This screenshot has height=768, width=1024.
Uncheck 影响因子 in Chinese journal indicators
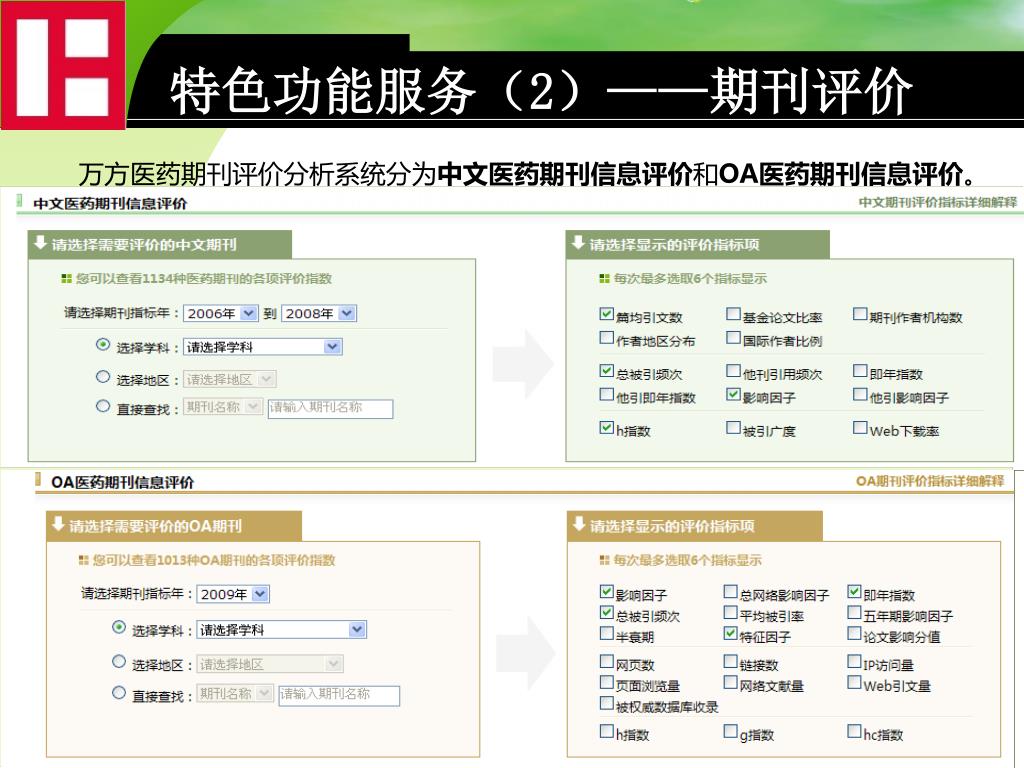[733, 394]
